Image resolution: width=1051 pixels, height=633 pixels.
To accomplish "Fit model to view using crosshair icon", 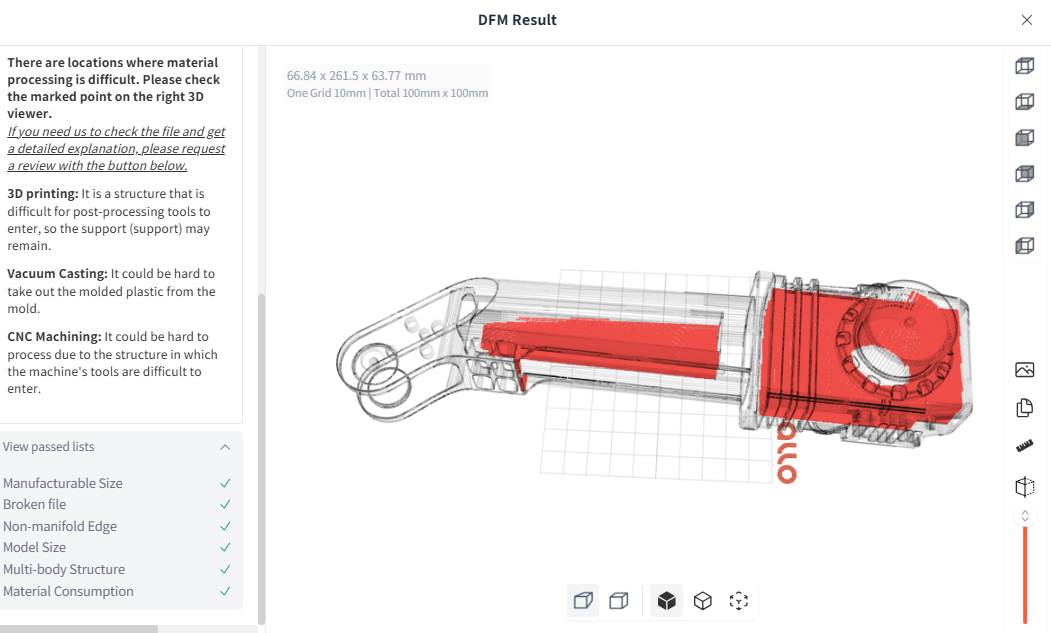I will [738, 600].
